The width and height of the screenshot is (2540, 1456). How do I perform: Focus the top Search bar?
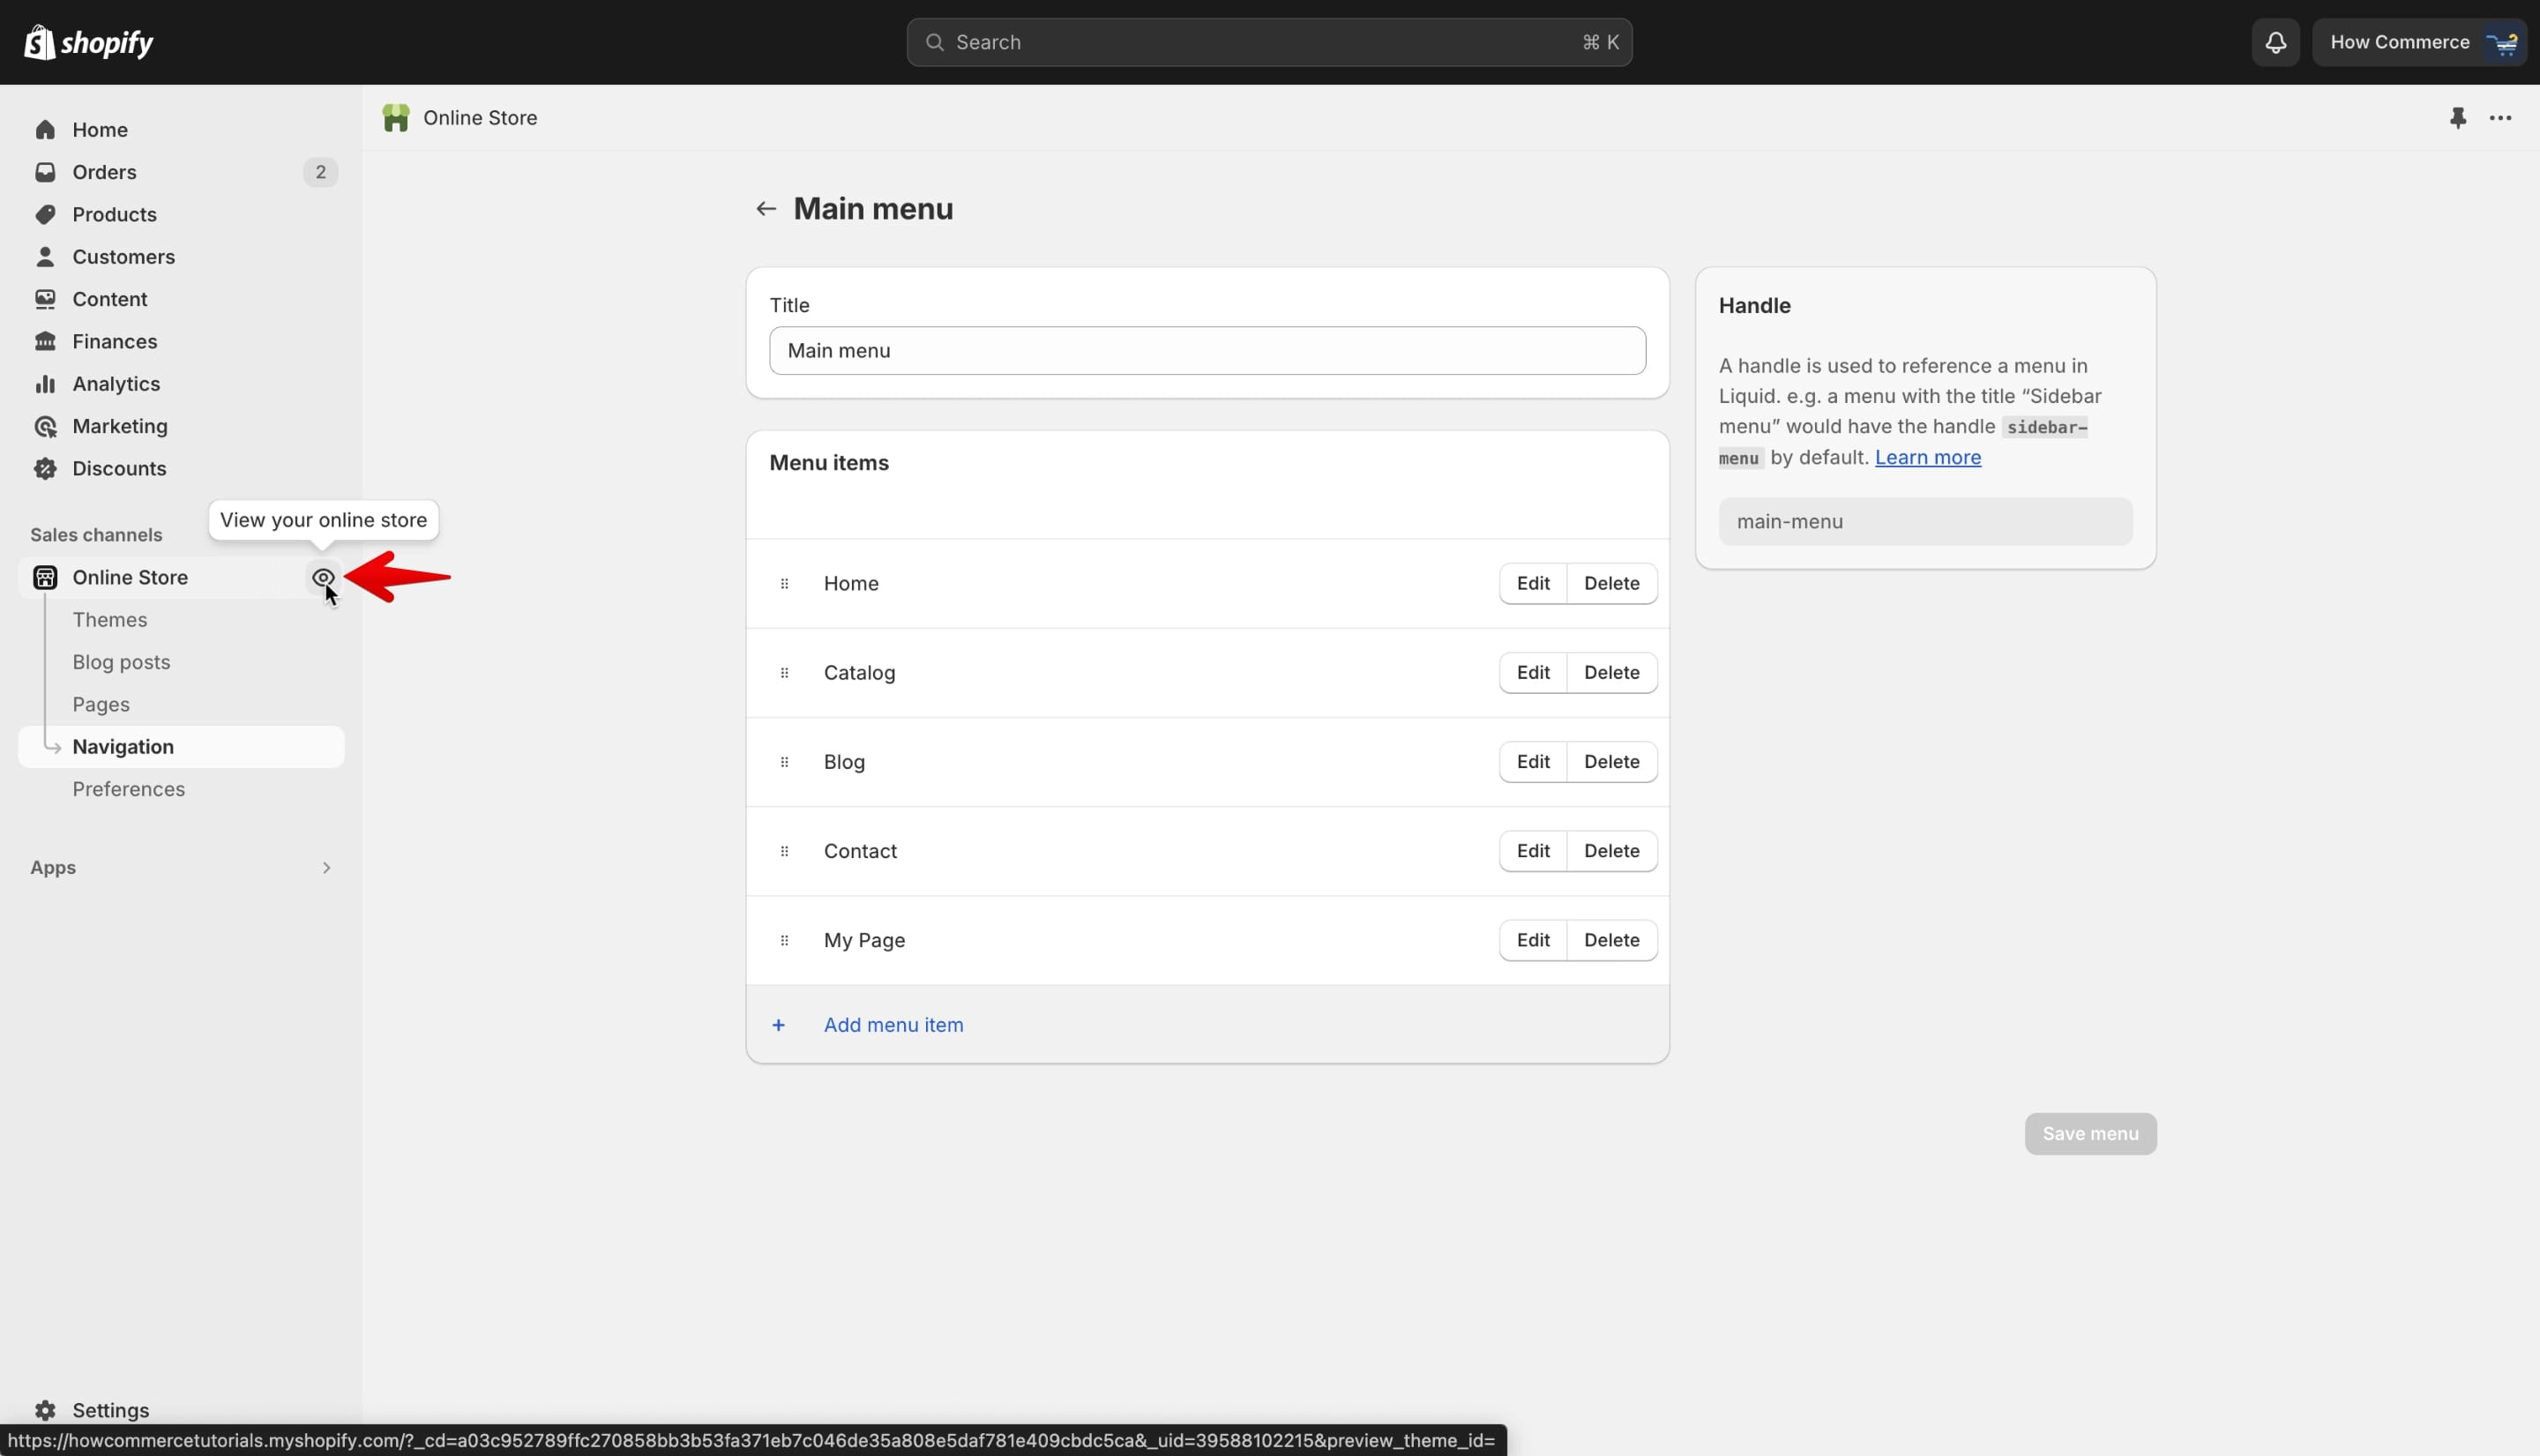click(x=1269, y=42)
